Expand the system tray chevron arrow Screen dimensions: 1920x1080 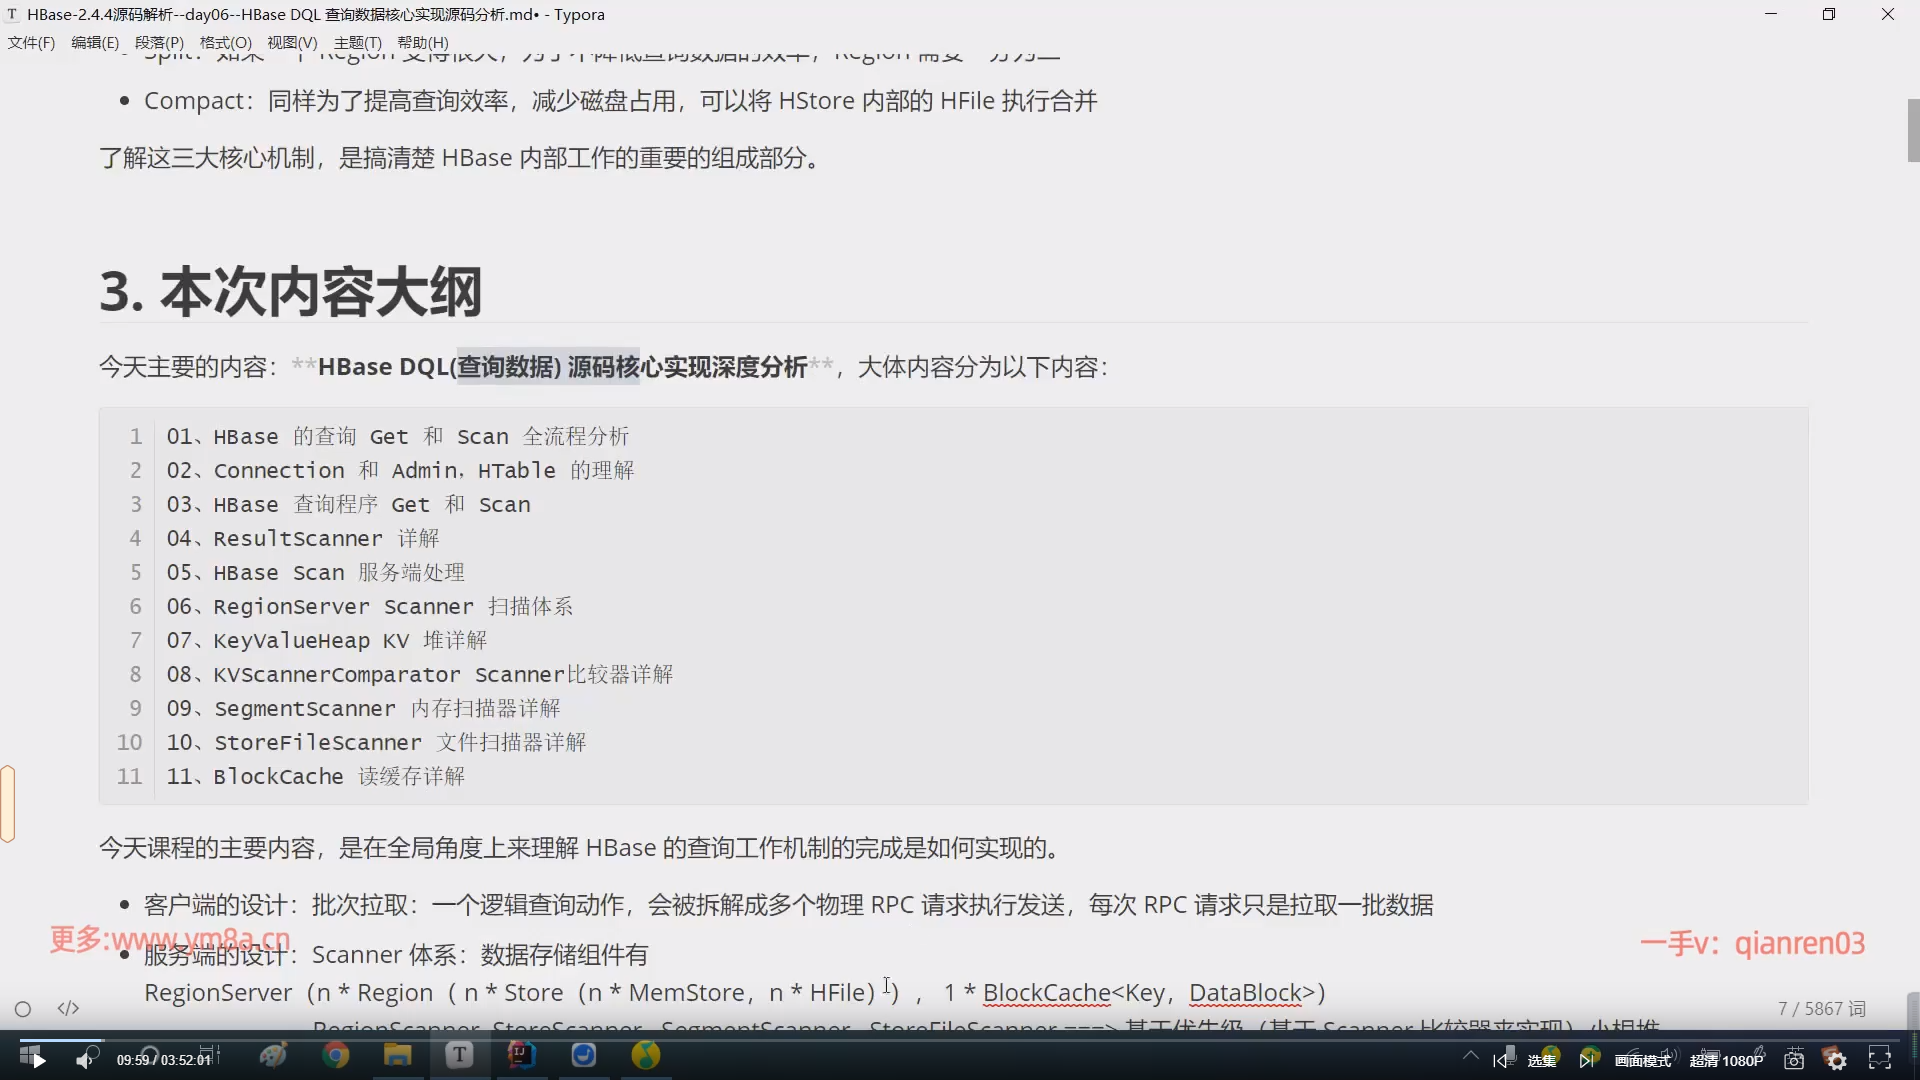(x=1470, y=1055)
